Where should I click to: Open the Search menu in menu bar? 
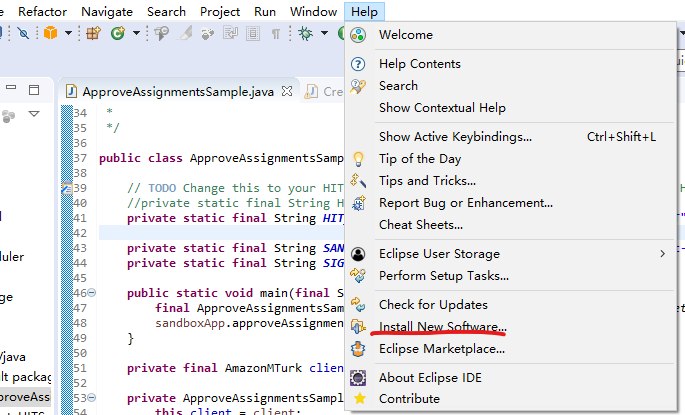[x=166, y=12]
